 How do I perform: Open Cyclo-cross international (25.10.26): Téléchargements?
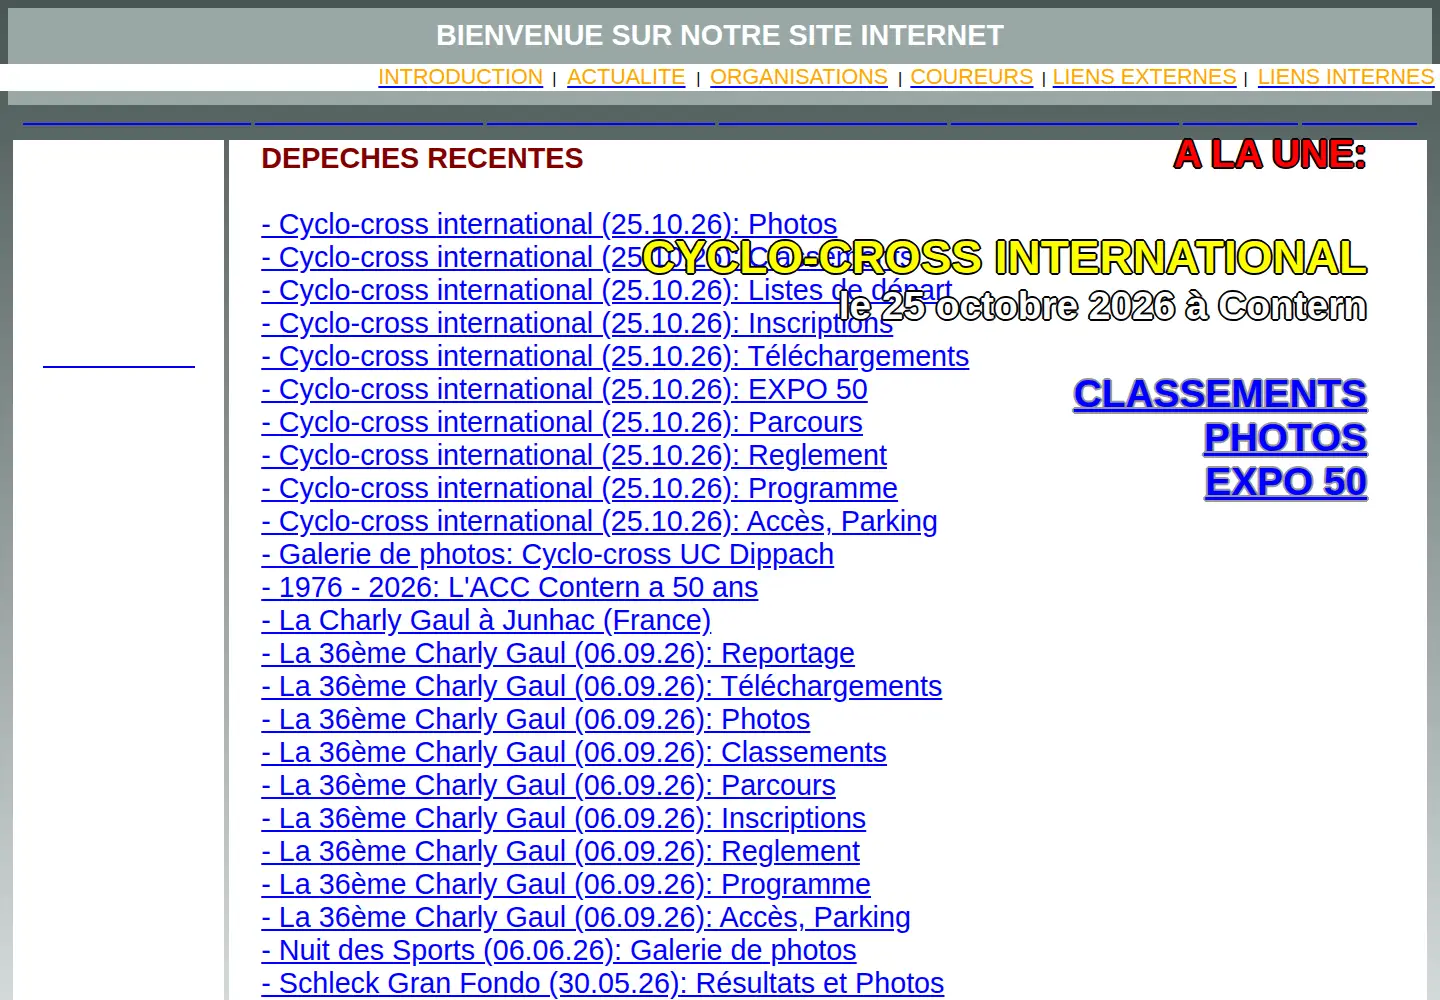(615, 356)
